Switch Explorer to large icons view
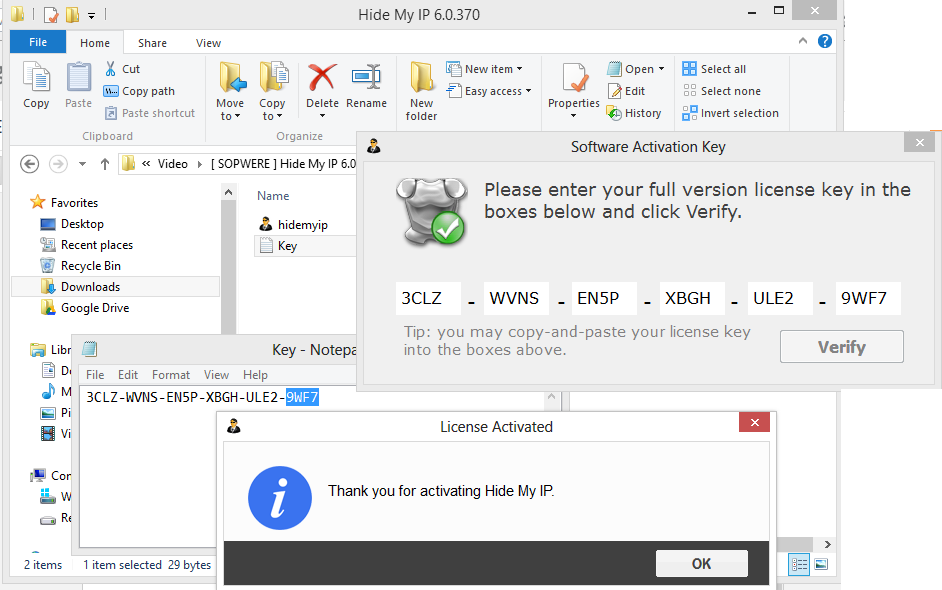 click(821, 564)
